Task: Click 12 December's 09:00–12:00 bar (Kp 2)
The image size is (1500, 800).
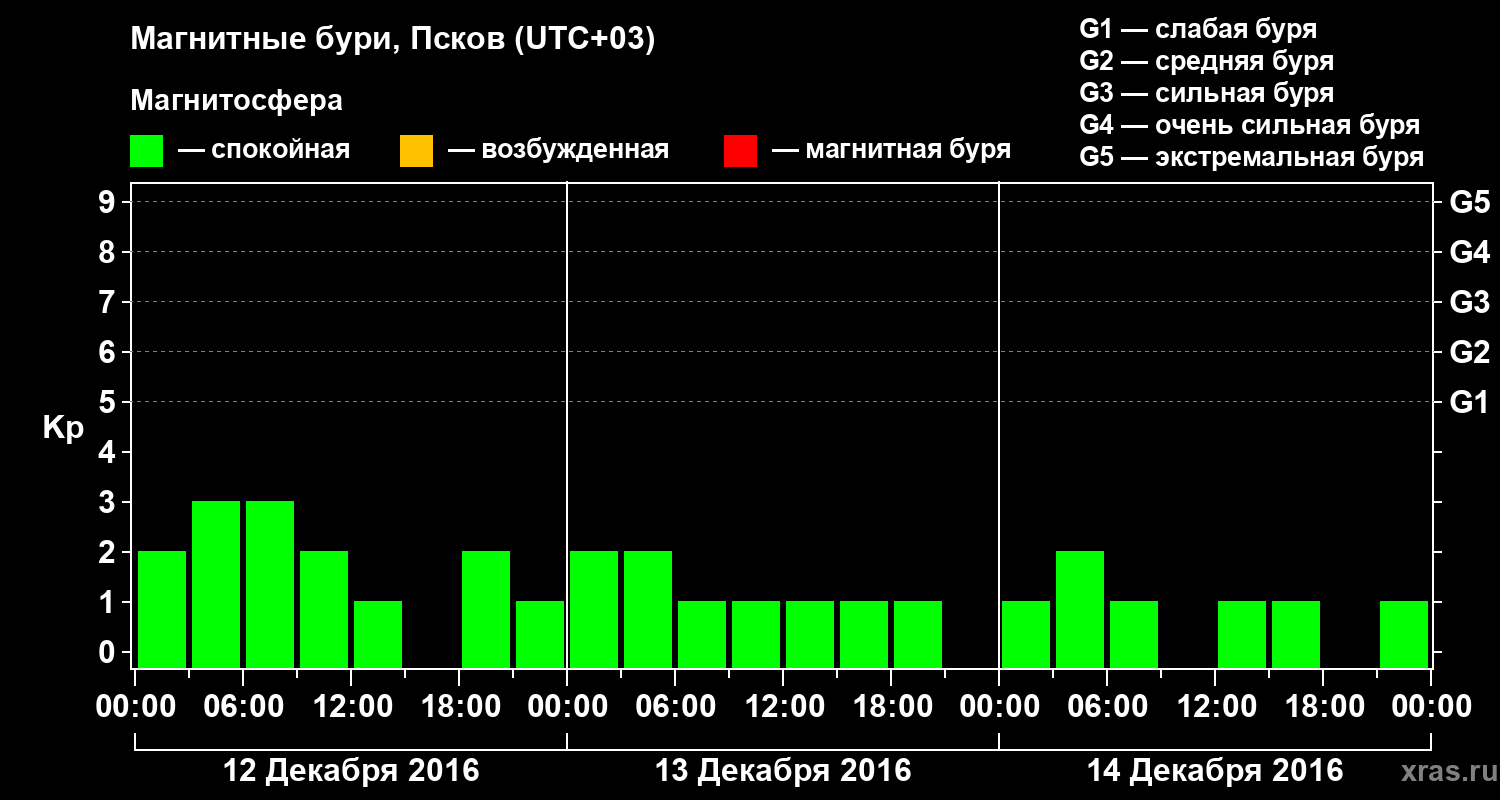Action: 324,609
